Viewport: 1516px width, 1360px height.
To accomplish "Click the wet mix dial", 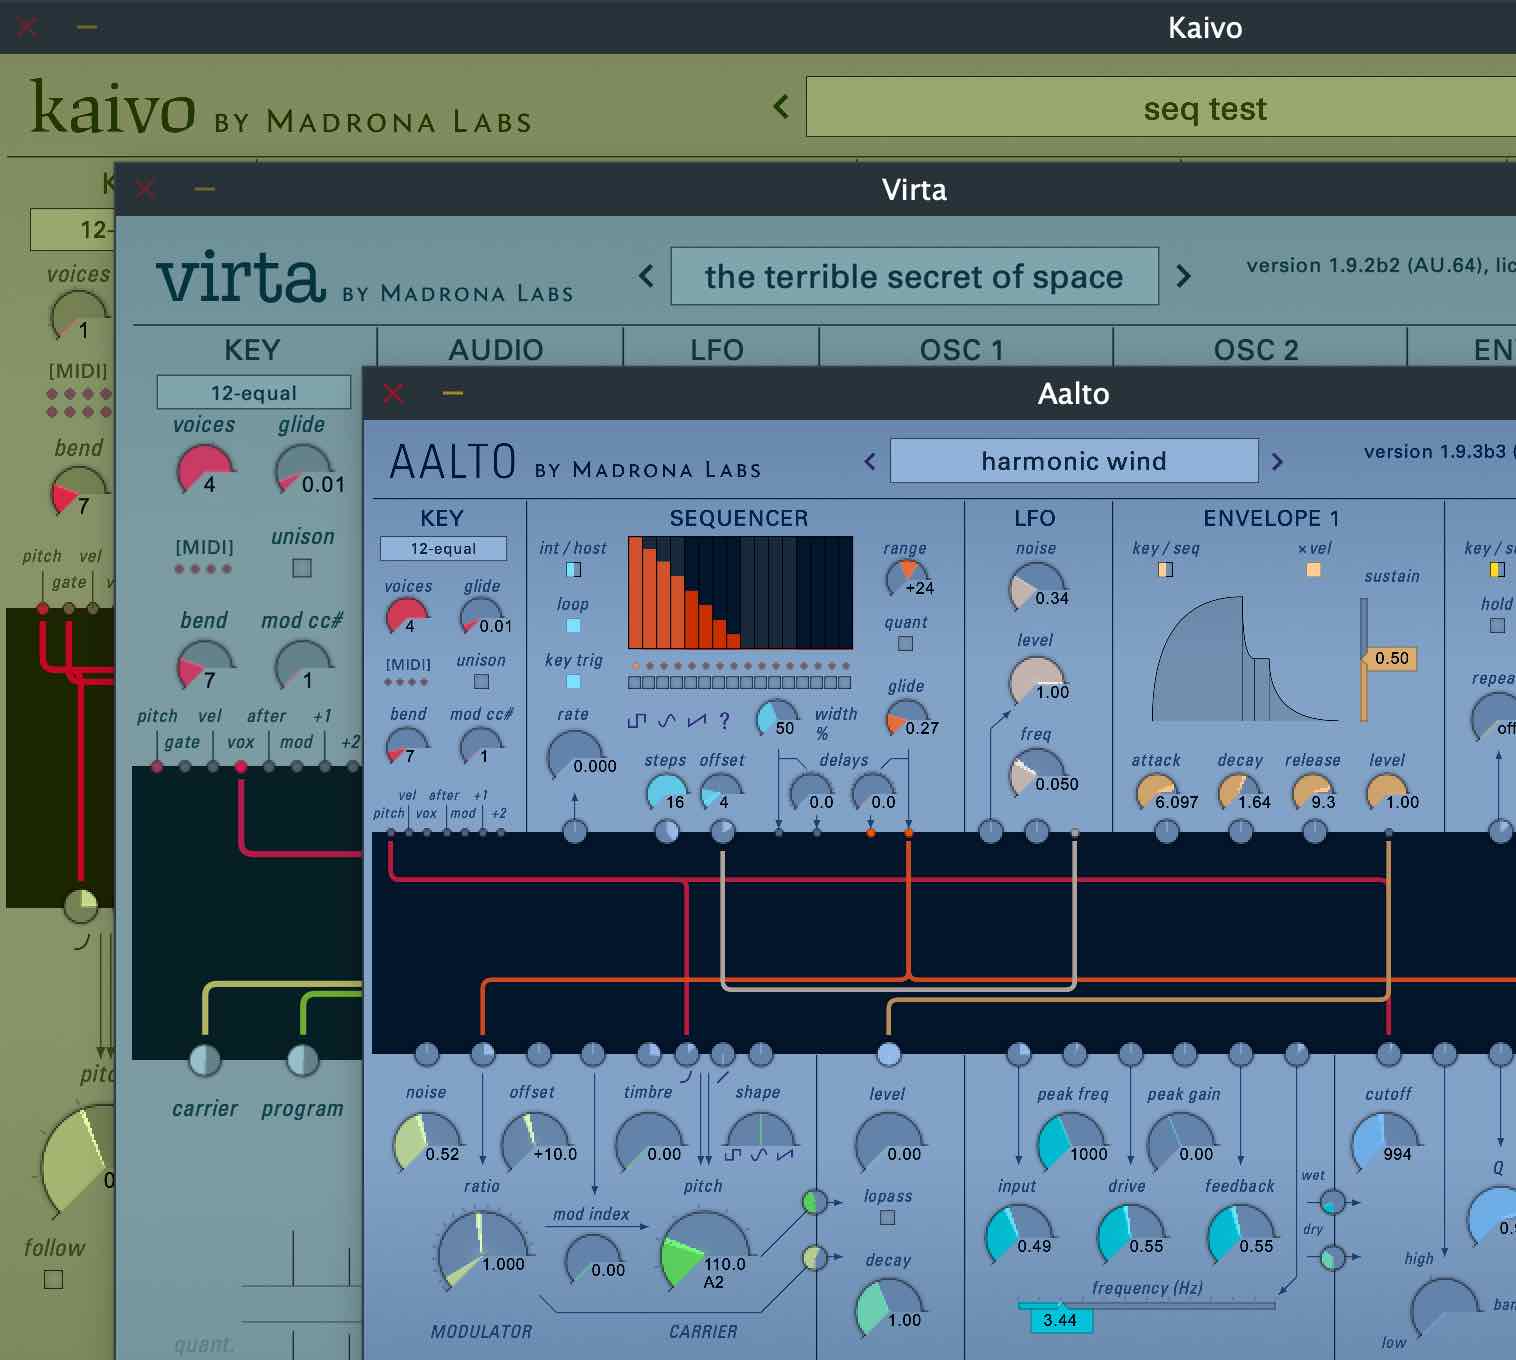I will pyautogui.click(x=1332, y=1201).
